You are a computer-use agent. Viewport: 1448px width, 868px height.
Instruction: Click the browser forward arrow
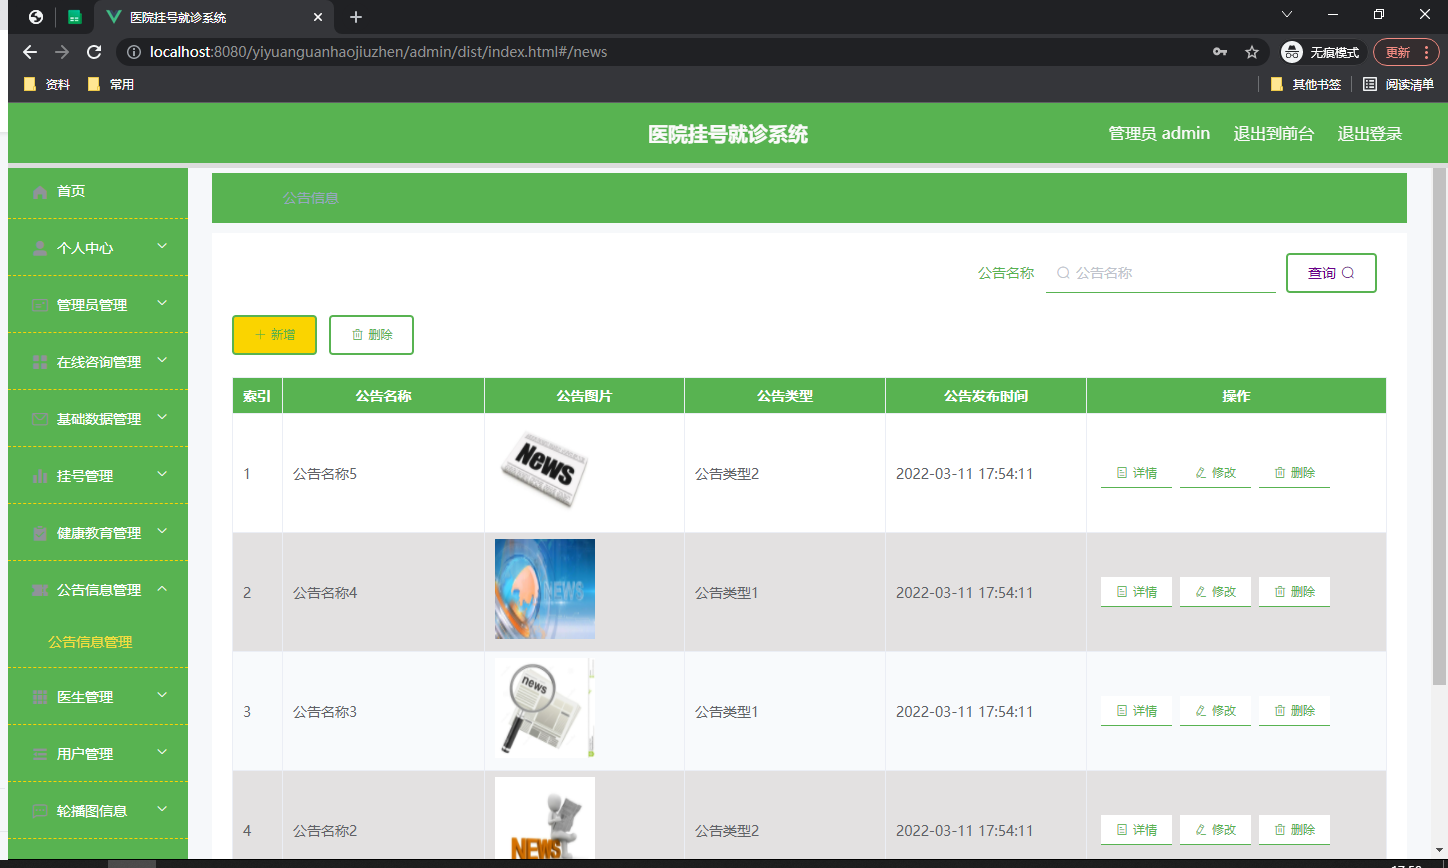62,52
